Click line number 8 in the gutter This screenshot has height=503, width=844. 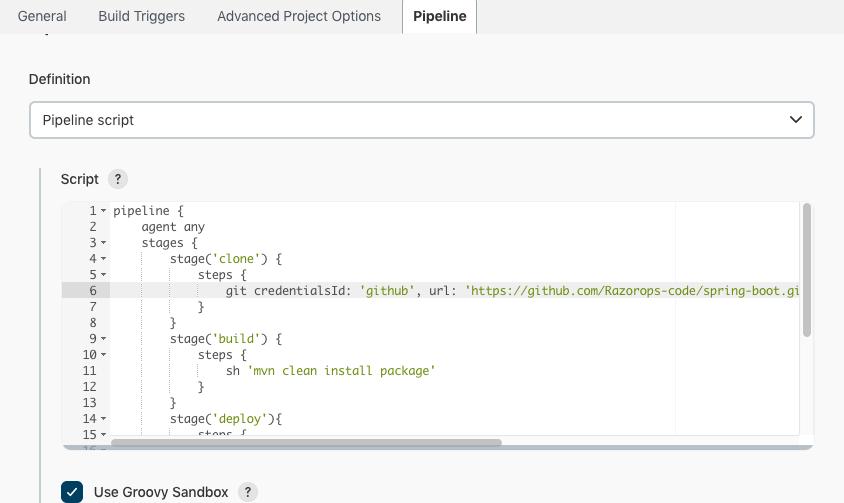(92, 323)
